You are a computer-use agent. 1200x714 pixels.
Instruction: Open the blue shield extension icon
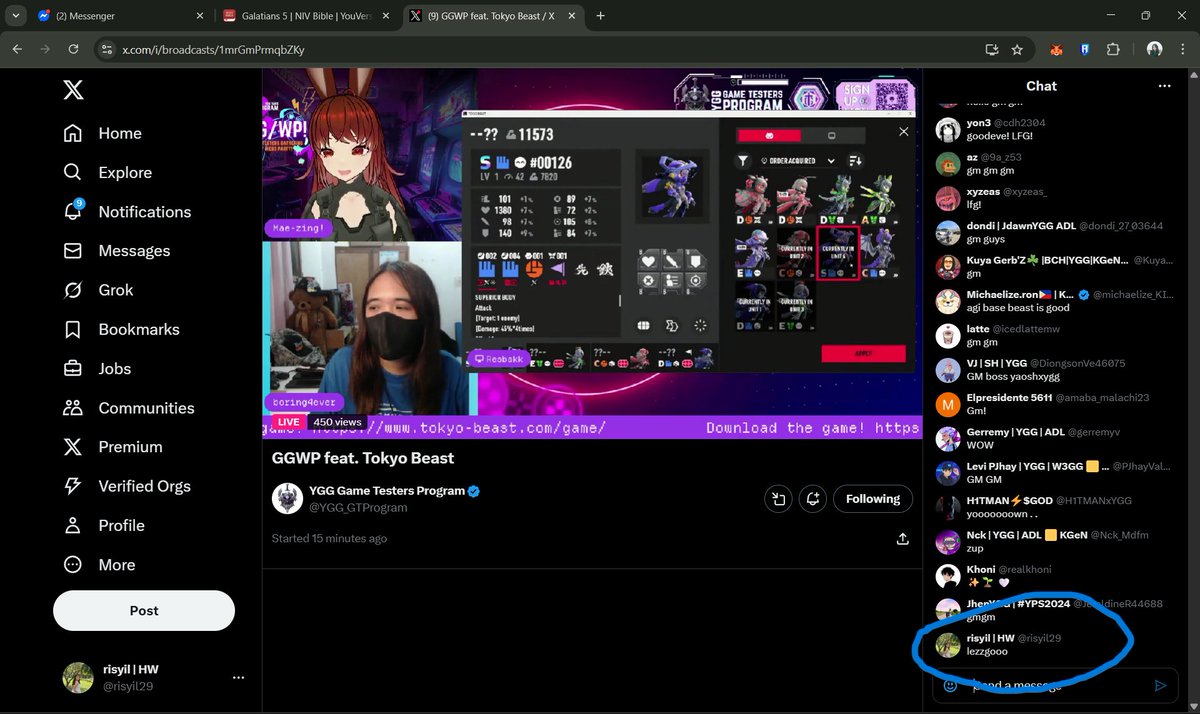tap(1084, 49)
